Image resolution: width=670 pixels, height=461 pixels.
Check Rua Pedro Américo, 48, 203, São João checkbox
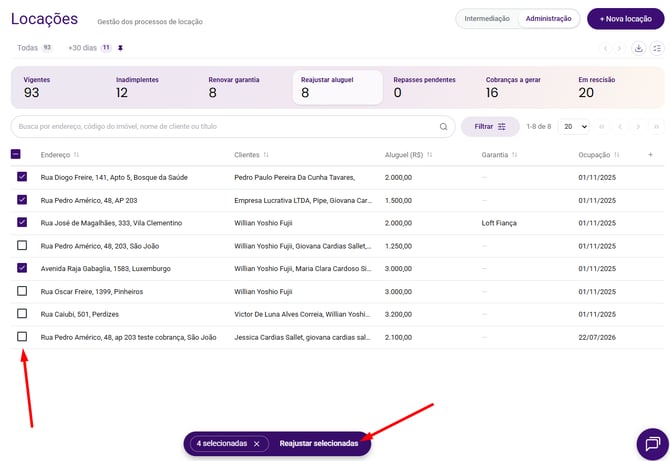[22, 245]
